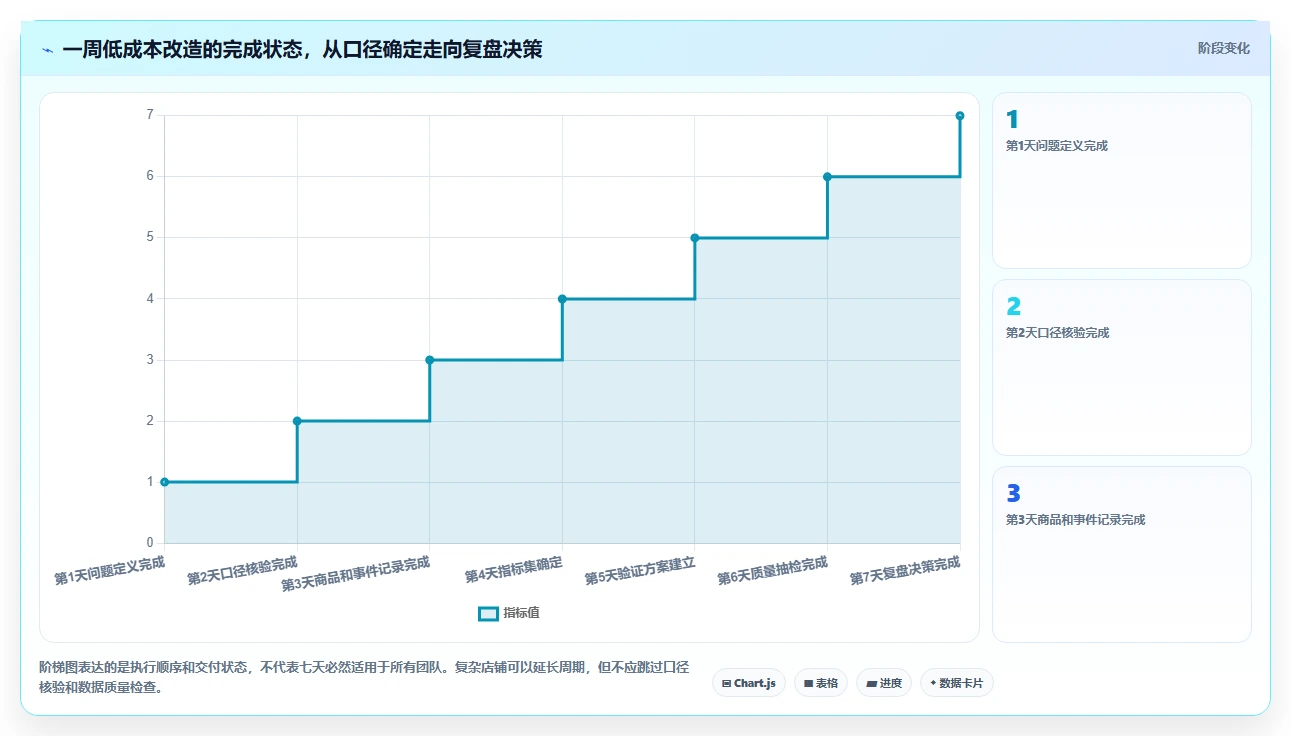
Task: Click axis label 第2天口径核验完成
Action: (x=242, y=571)
